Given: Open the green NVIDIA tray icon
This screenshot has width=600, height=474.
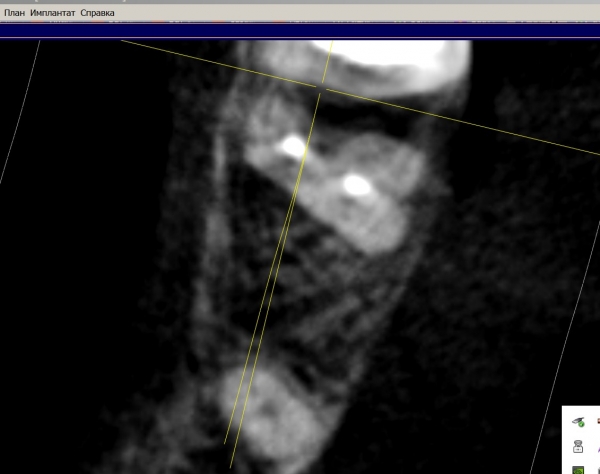Looking at the screenshot, I should tap(578, 468).
